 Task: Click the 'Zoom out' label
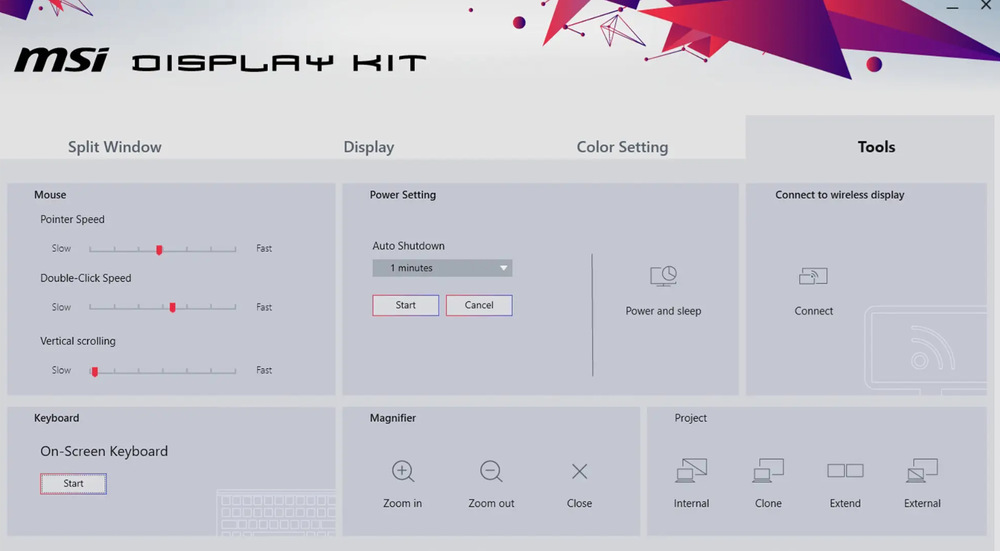(x=491, y=503)
